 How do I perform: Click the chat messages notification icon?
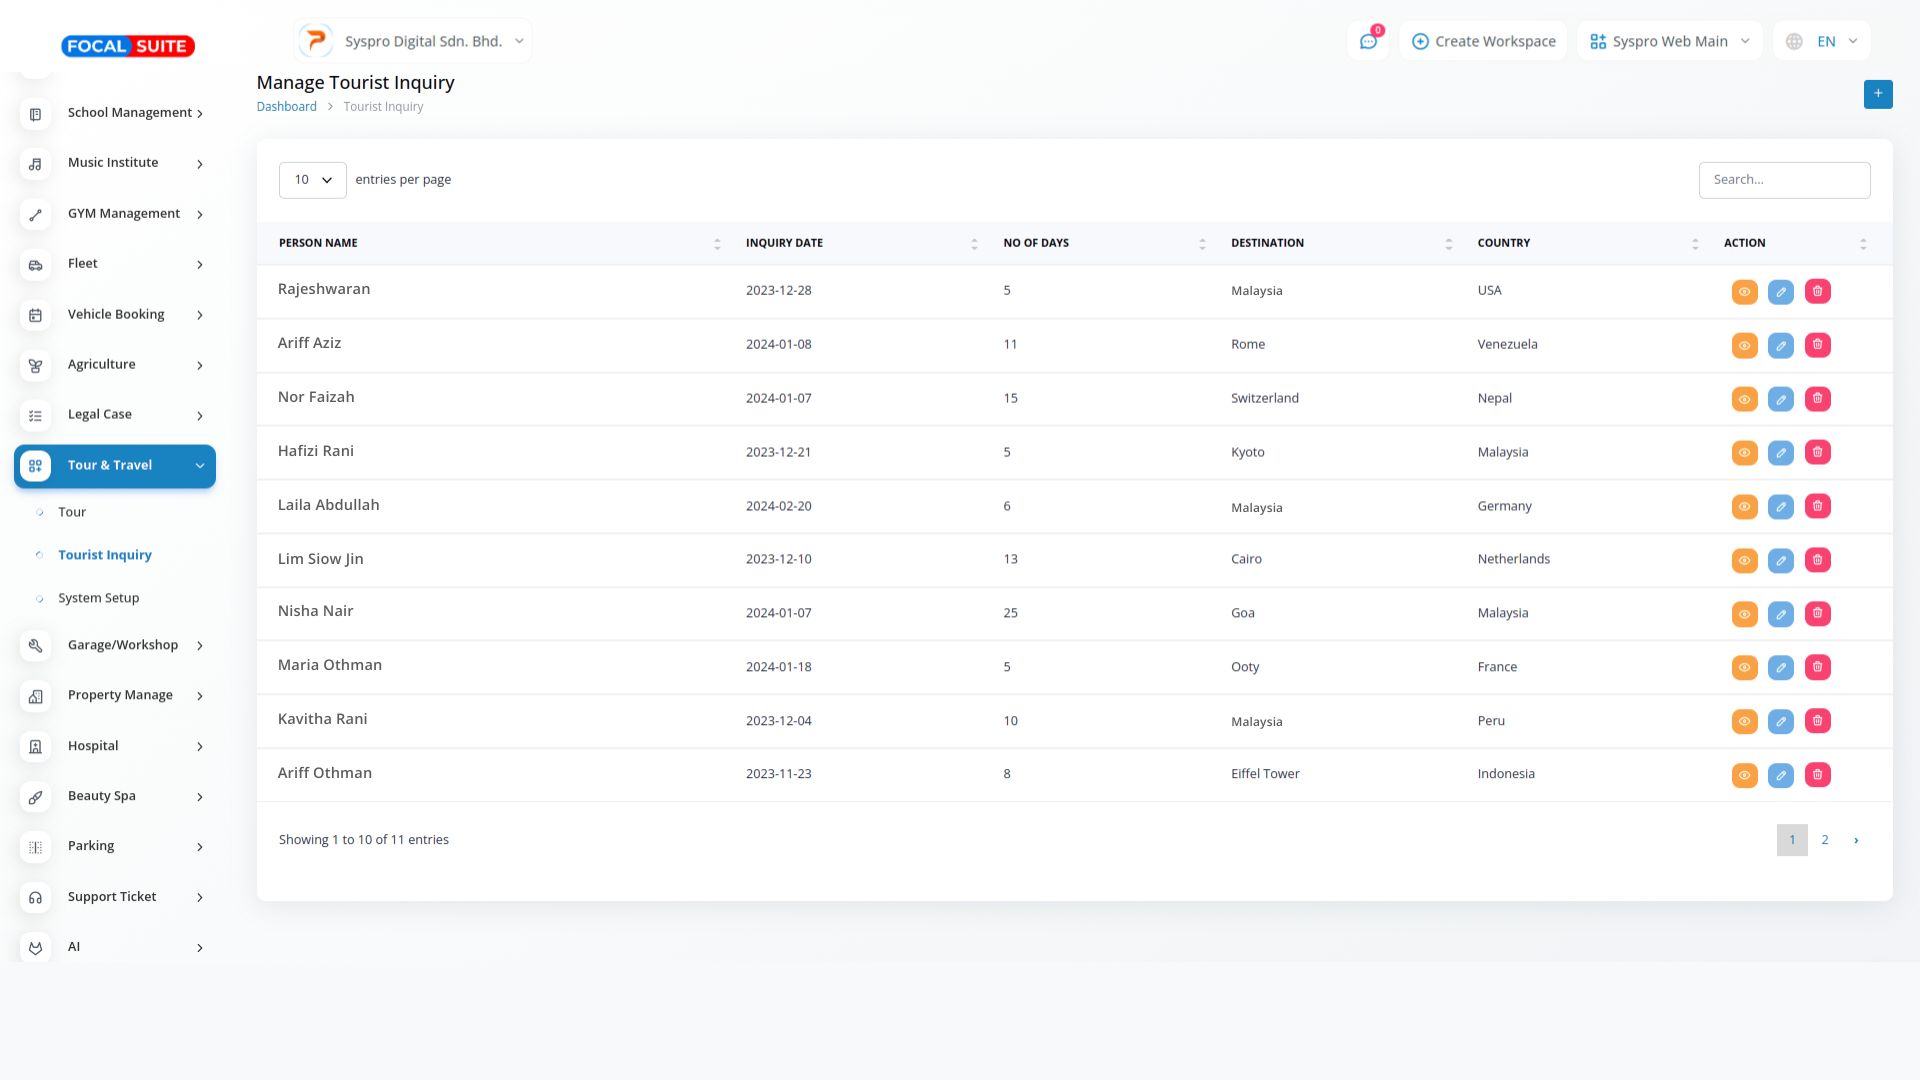pos(1367,42)
